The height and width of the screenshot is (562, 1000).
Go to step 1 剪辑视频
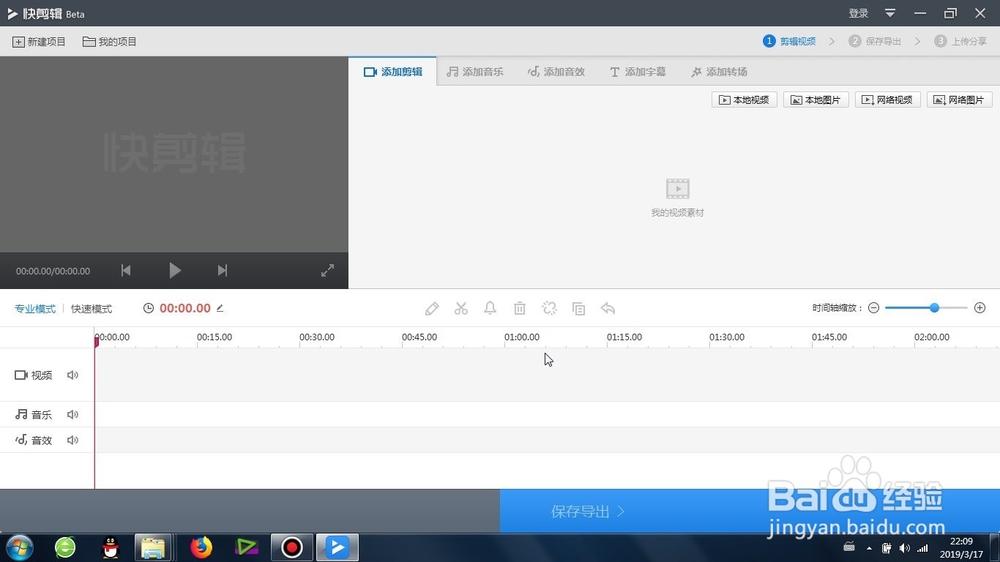click(790, 41)
